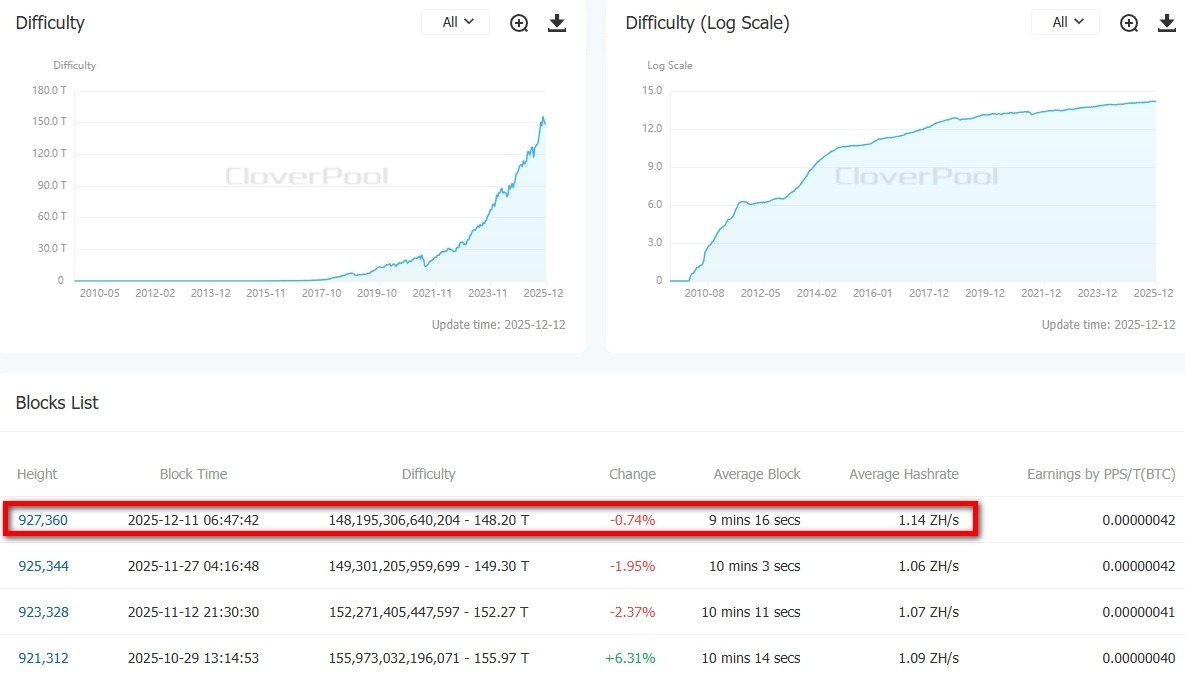Open block height 925,344 details
1185x675 pixels.
(43, 566)
